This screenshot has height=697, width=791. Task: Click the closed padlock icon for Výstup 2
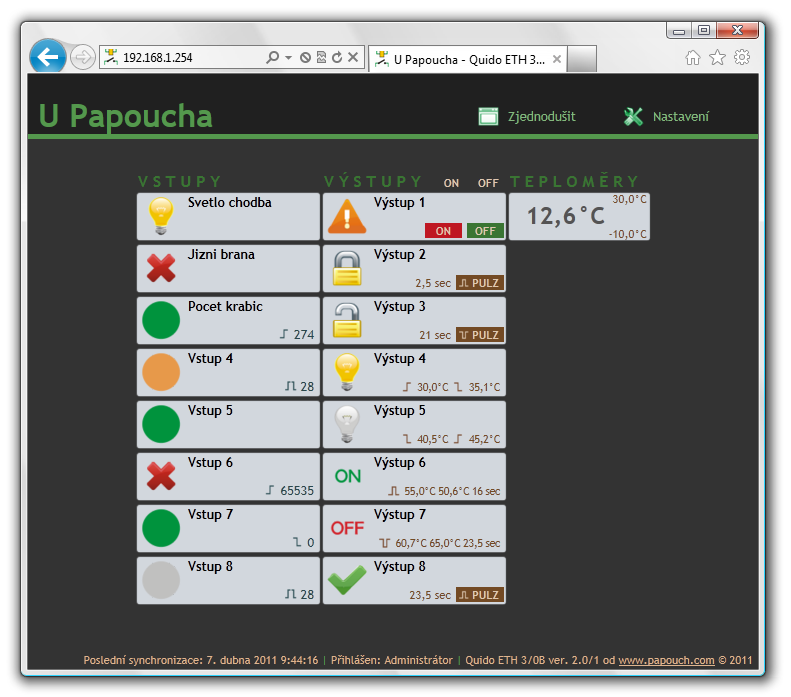point(347,268)
